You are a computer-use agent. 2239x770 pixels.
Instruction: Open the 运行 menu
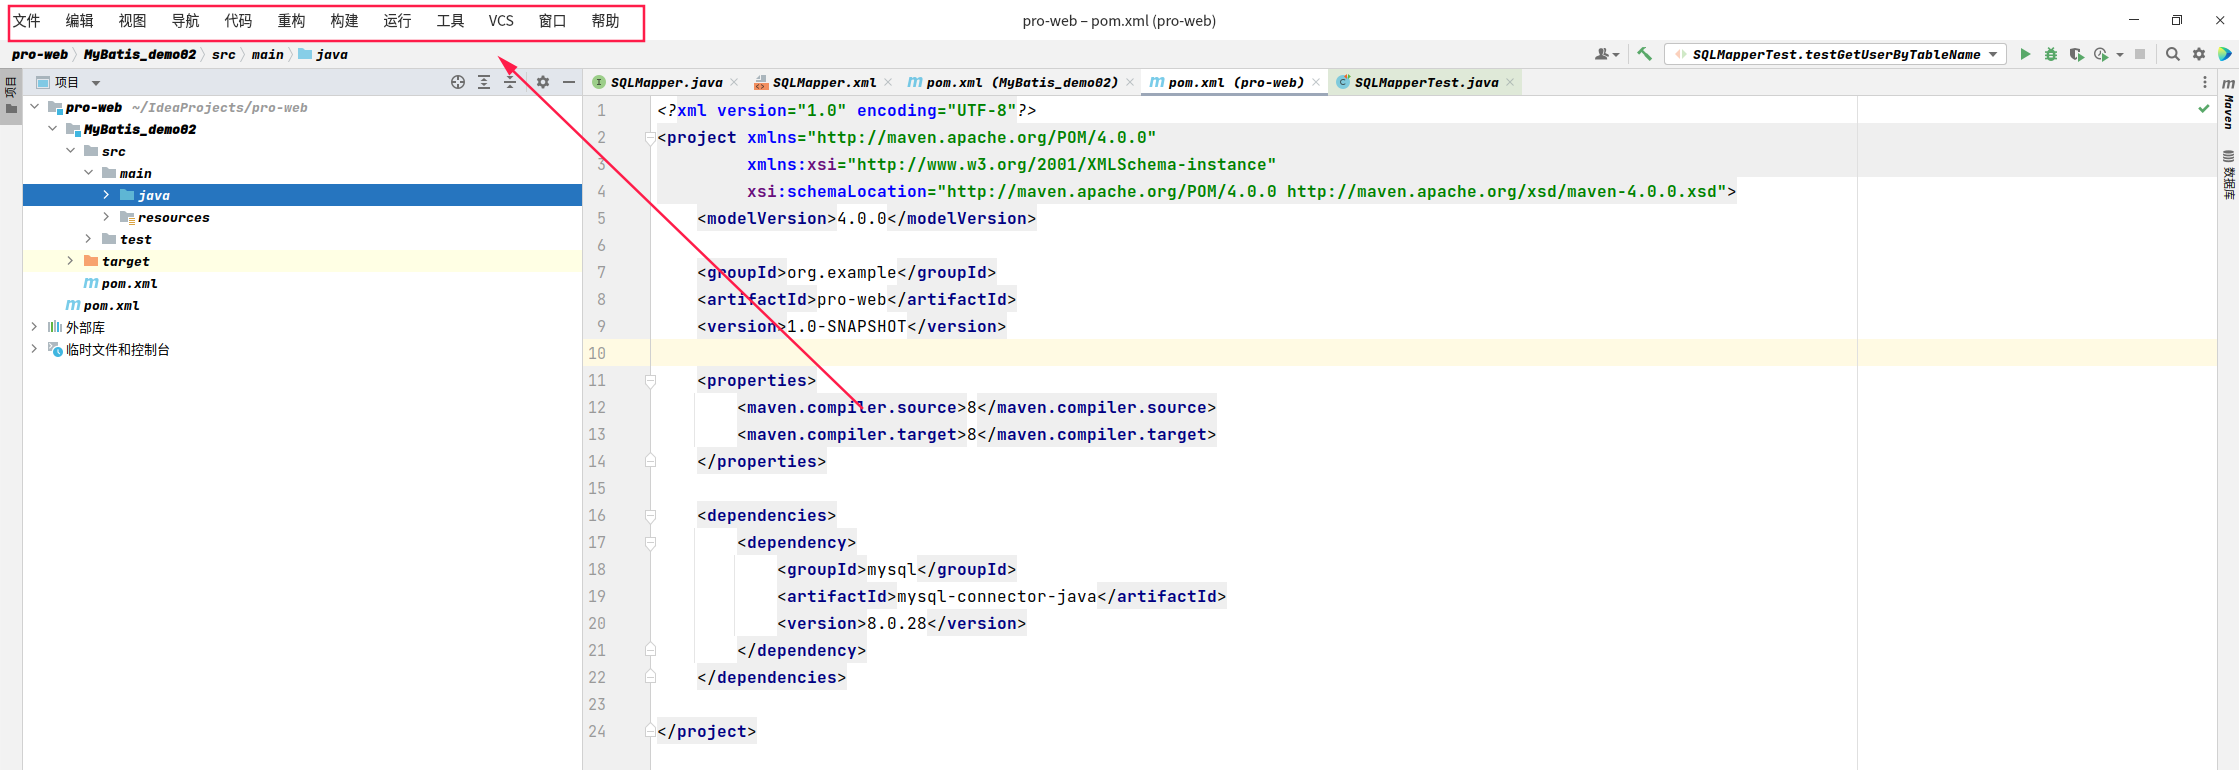(397, 21)
